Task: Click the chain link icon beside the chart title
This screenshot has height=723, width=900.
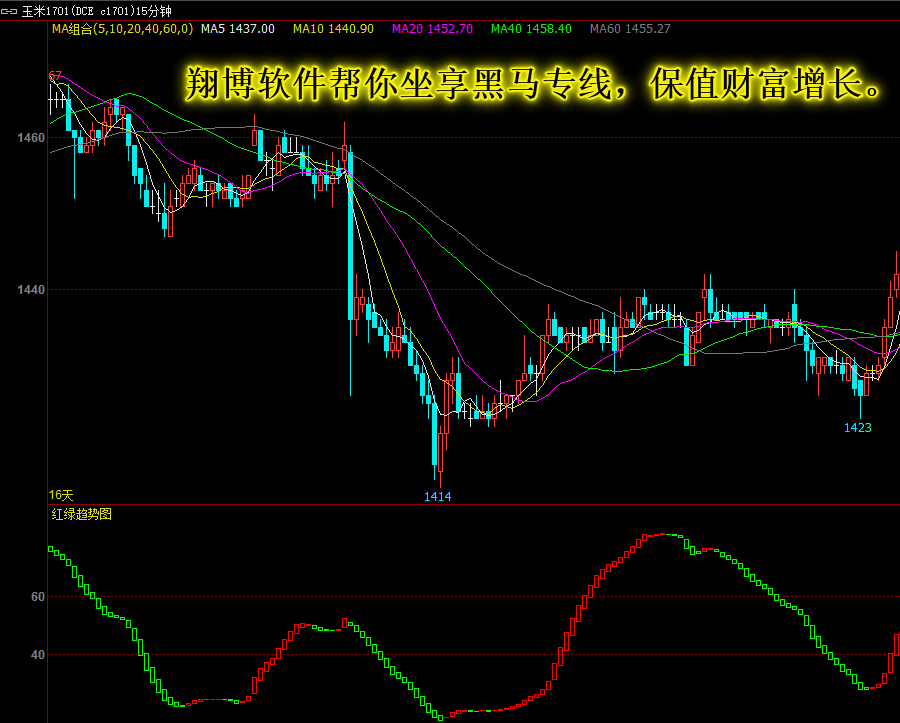Action: point(9,11)
